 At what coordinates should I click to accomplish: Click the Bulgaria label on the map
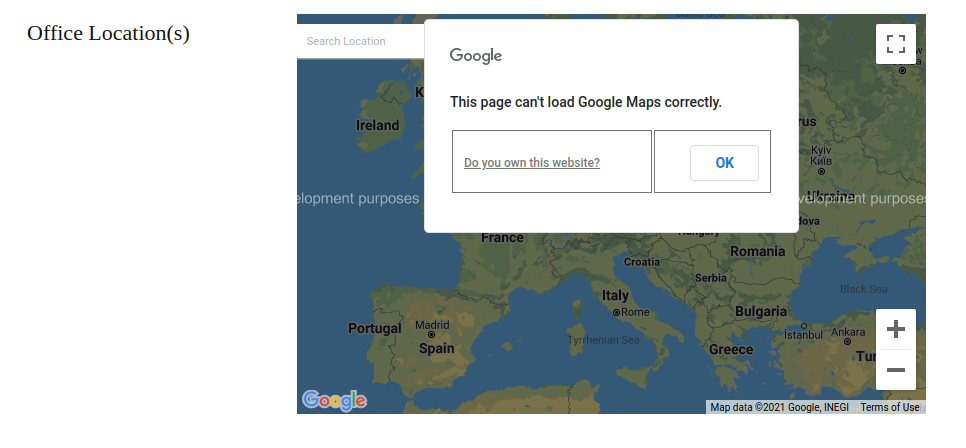pyautogui.click(x=760, y=312)
